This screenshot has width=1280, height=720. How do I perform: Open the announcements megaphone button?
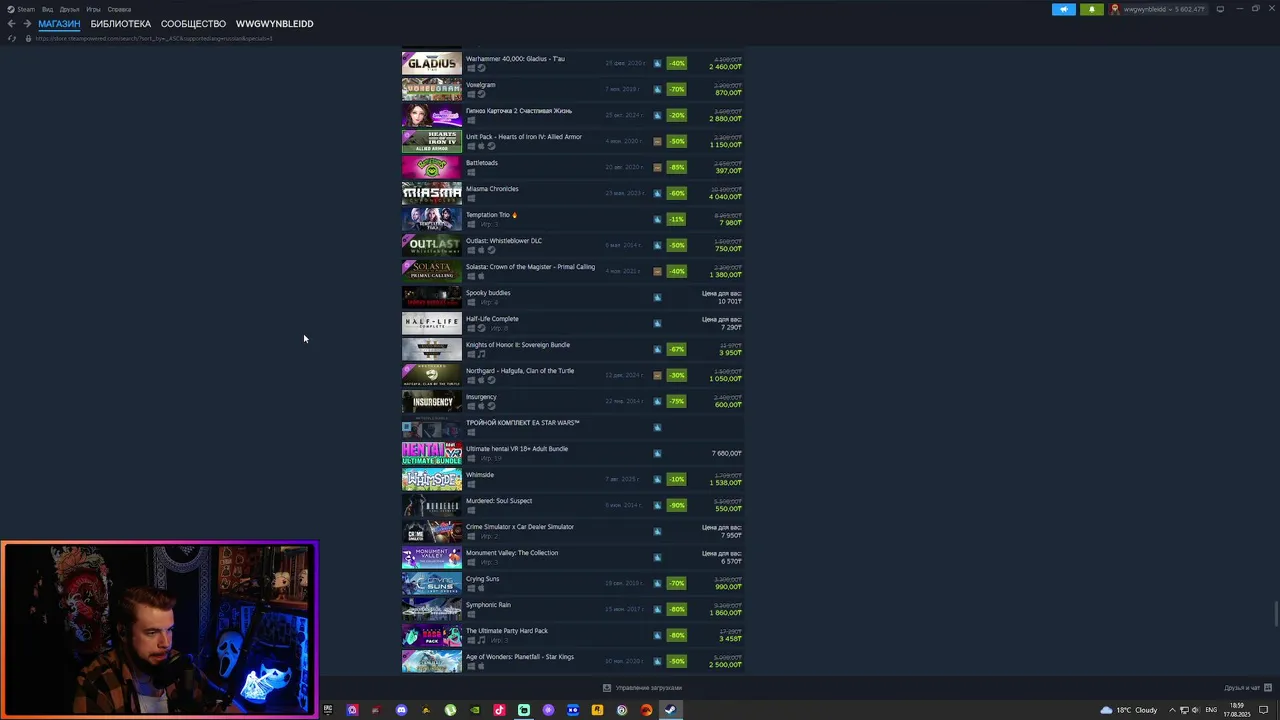coord(1064,9)
